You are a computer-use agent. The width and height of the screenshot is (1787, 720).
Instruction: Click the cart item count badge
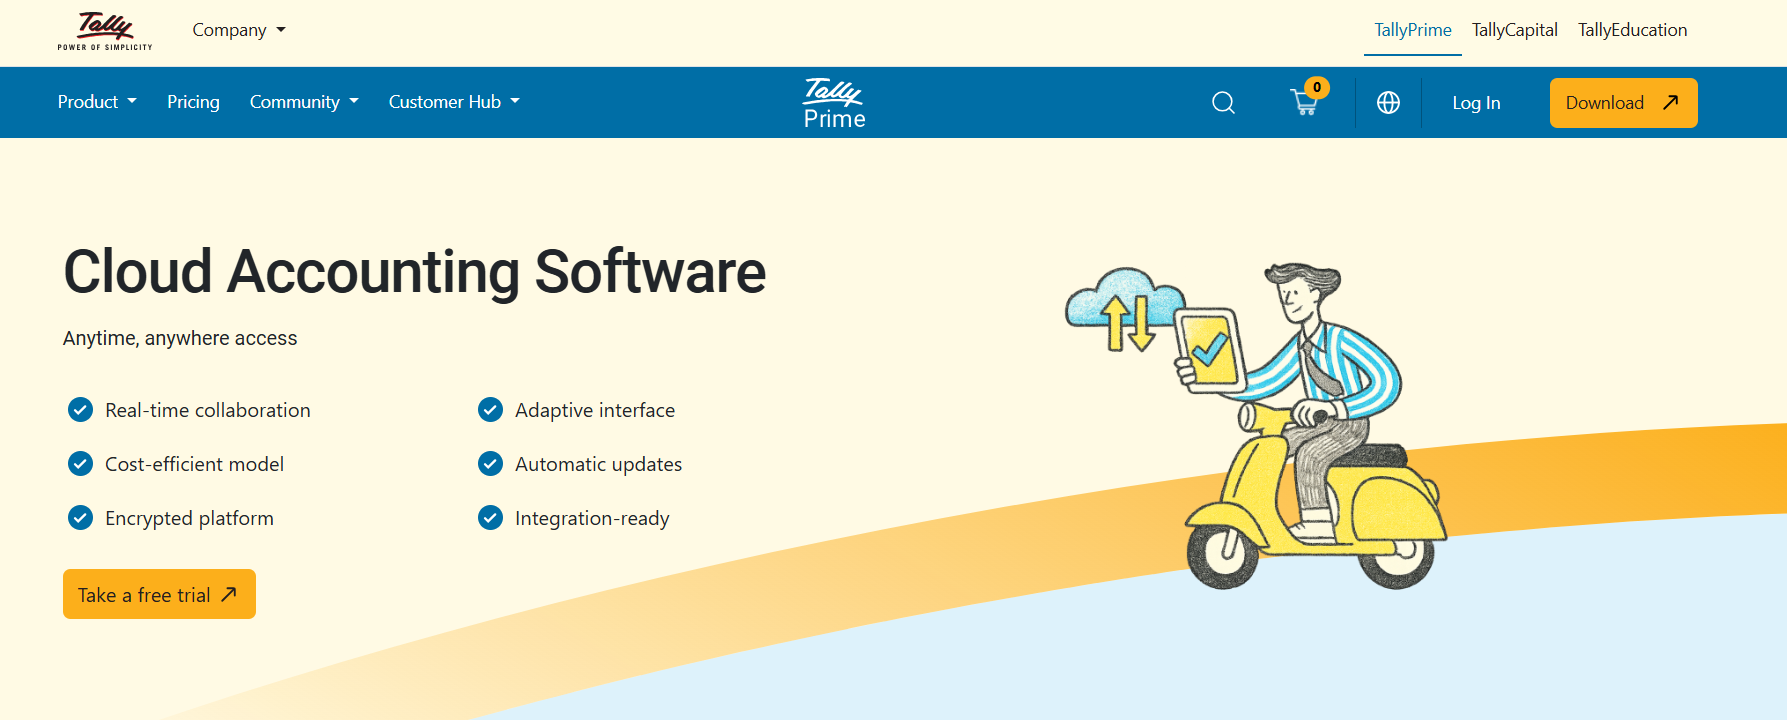1317,87
